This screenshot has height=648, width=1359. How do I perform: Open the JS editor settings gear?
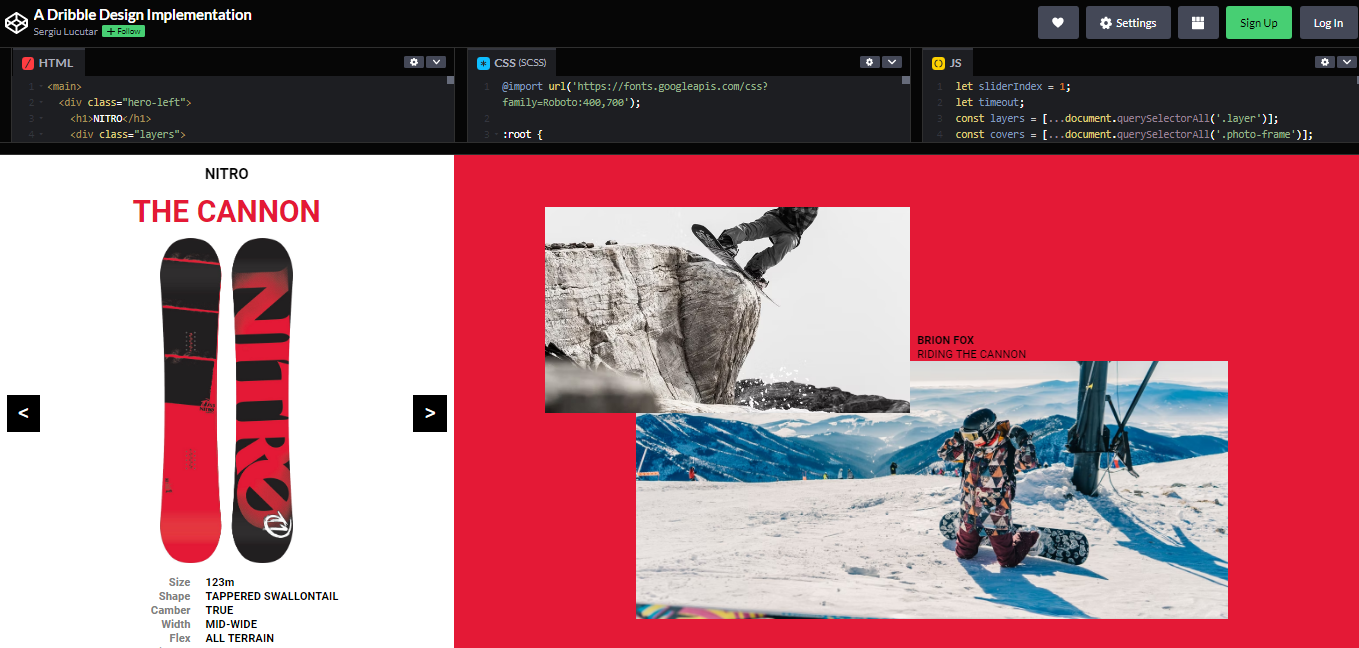[x=1324, y=61]
